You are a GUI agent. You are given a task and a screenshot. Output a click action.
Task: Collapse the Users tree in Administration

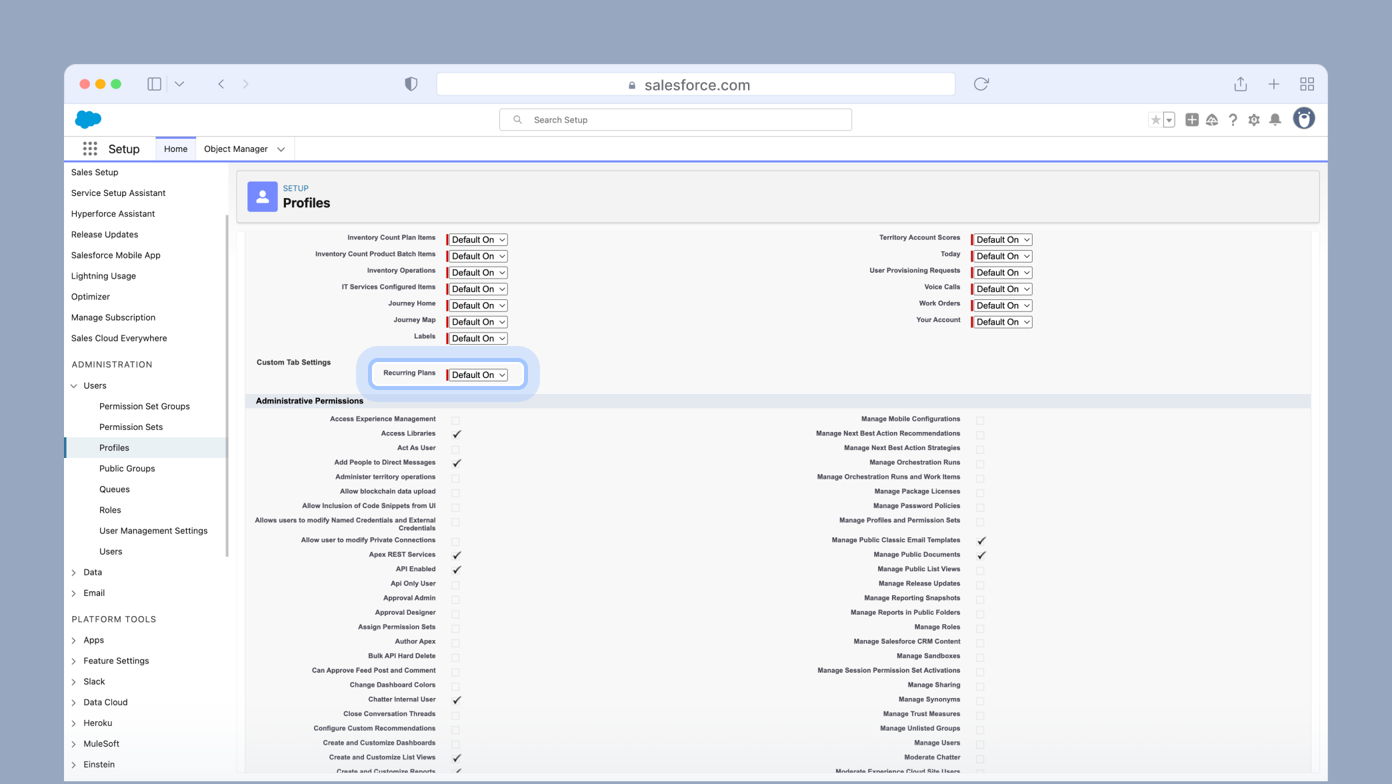[74, 385]
